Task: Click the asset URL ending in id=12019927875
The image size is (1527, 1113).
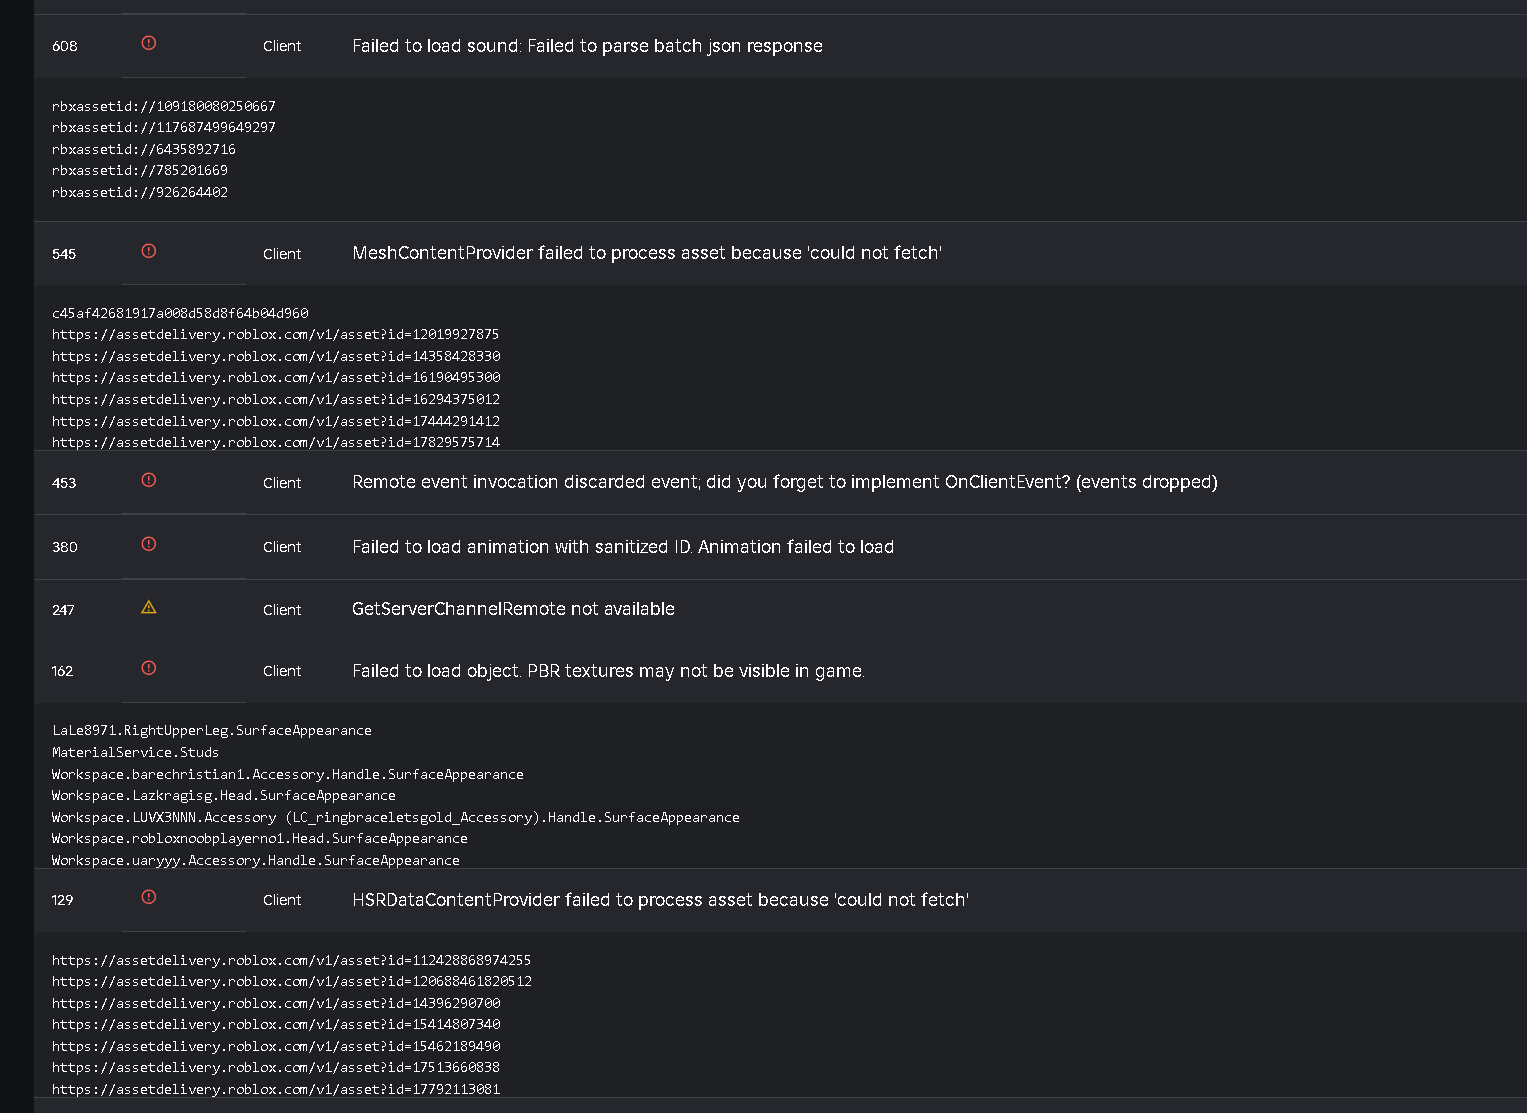Action: pos(275,334)
